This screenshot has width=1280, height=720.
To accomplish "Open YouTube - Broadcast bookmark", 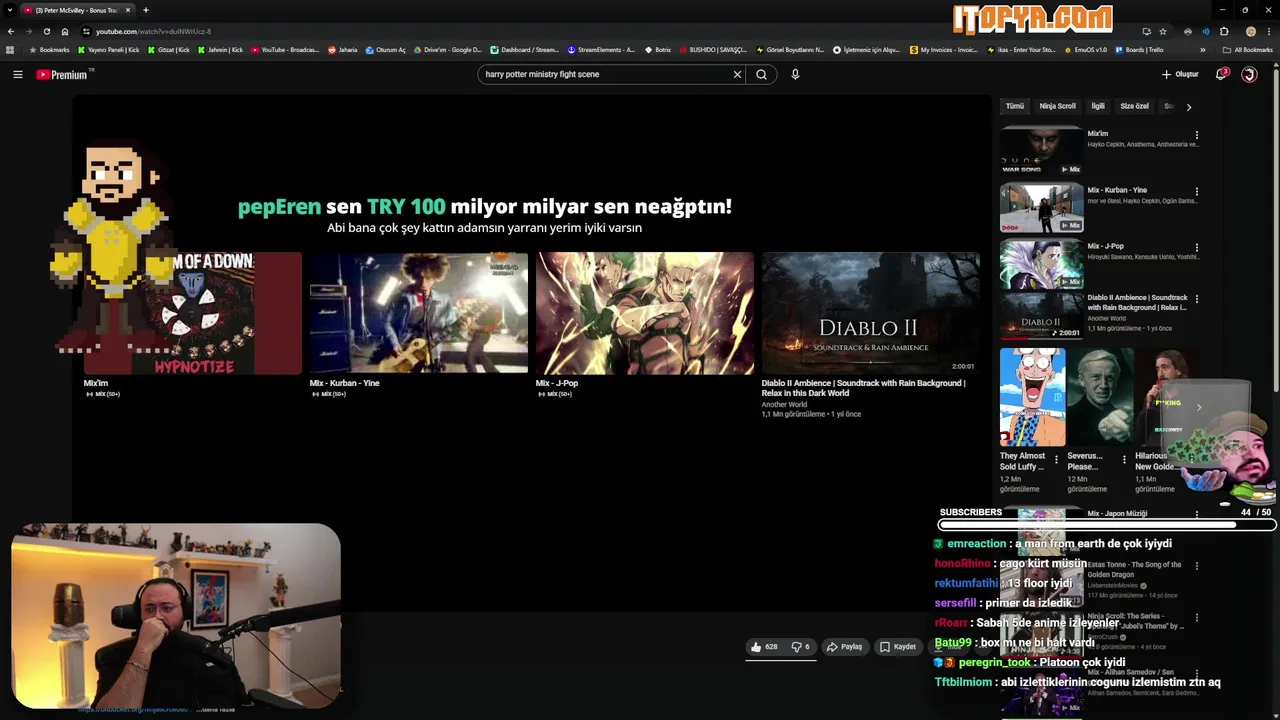I will 285,49.
